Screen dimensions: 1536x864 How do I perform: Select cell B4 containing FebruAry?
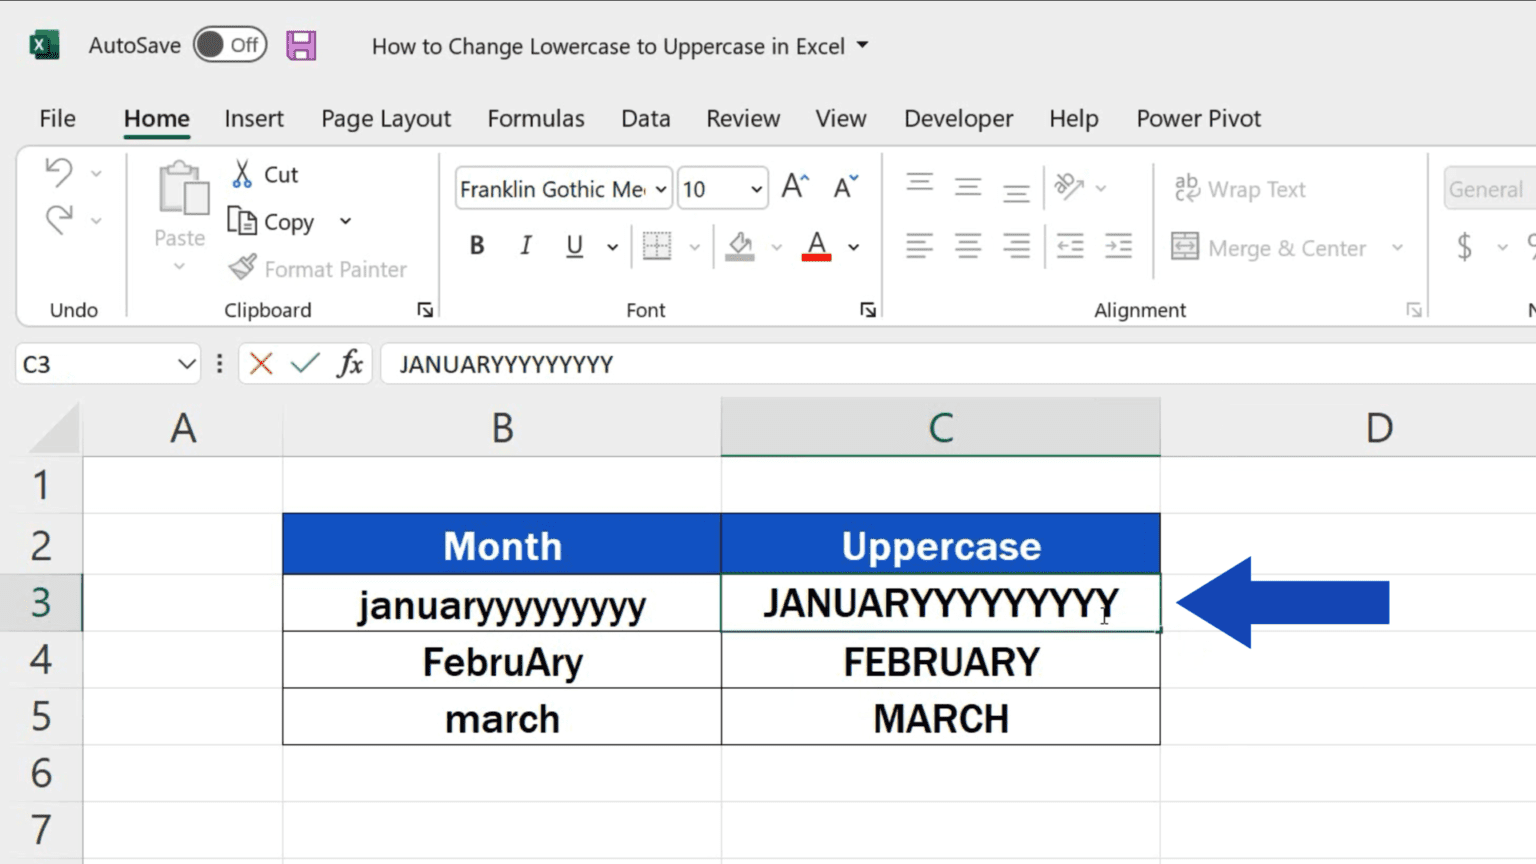coord(501,660)
